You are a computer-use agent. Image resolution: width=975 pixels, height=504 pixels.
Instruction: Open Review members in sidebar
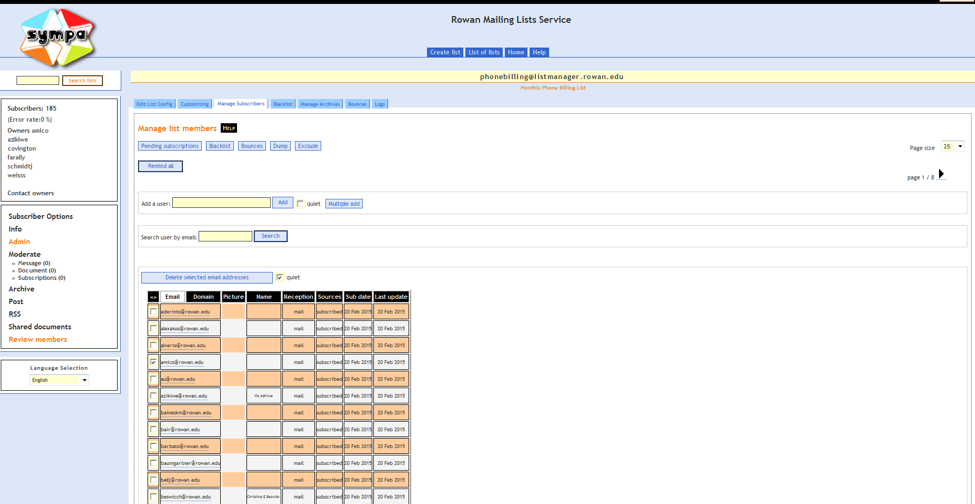37,339
